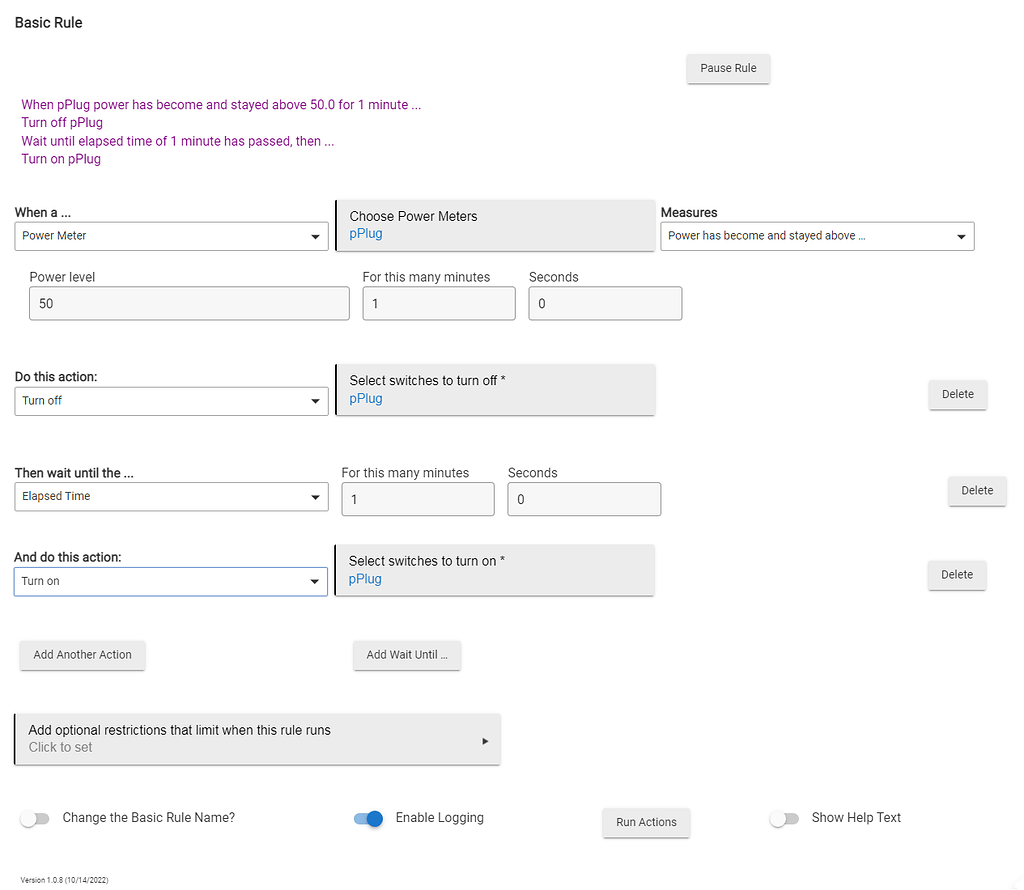Click the Add Wait Until button
The height and width of the screenshot is (890, 1024).
[x=406, y=655]
